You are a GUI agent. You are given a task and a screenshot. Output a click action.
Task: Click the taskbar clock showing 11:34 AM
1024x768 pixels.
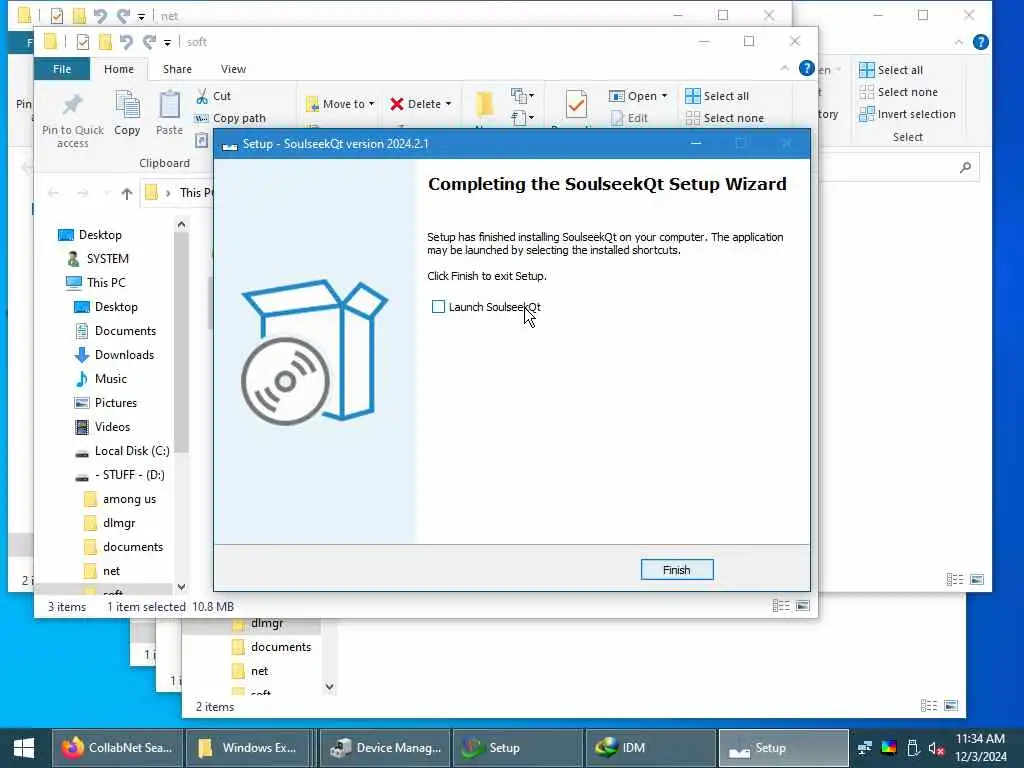[980, 748]
